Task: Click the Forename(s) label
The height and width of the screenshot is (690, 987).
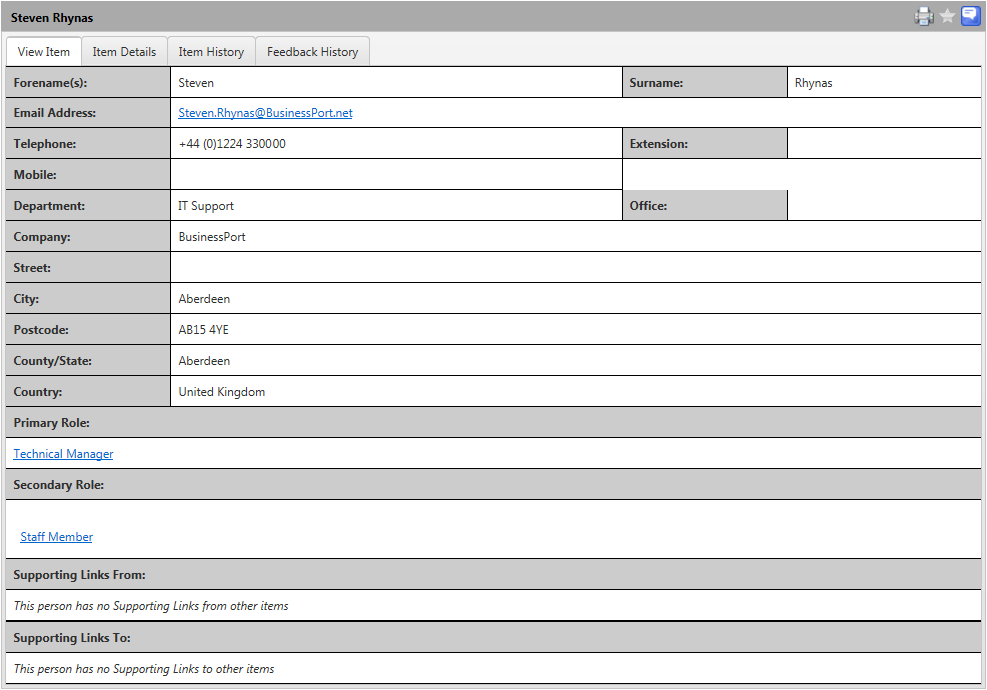Action: pos(50,82)
